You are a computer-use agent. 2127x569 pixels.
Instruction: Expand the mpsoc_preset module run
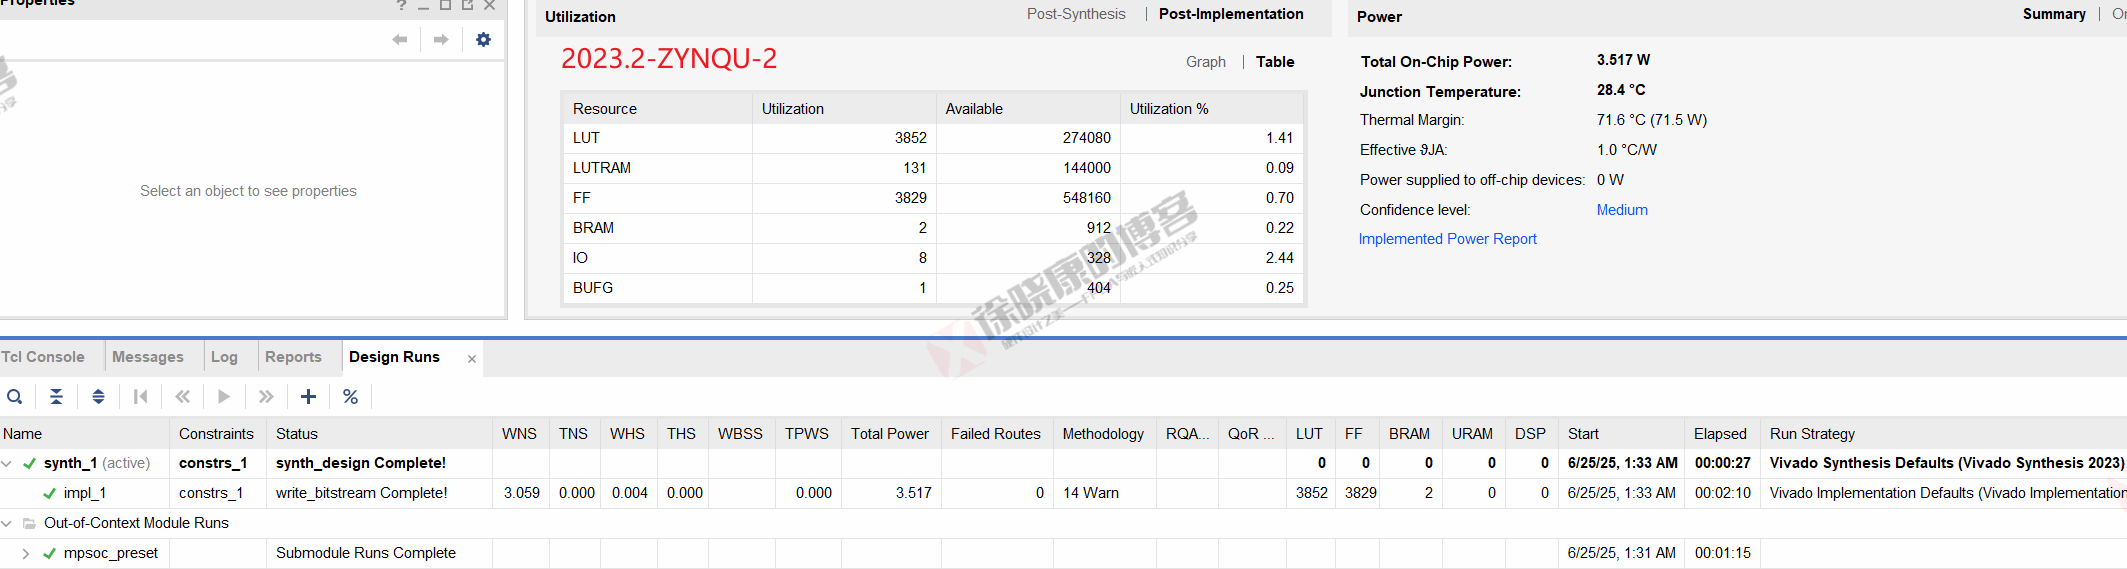(26, 553)
